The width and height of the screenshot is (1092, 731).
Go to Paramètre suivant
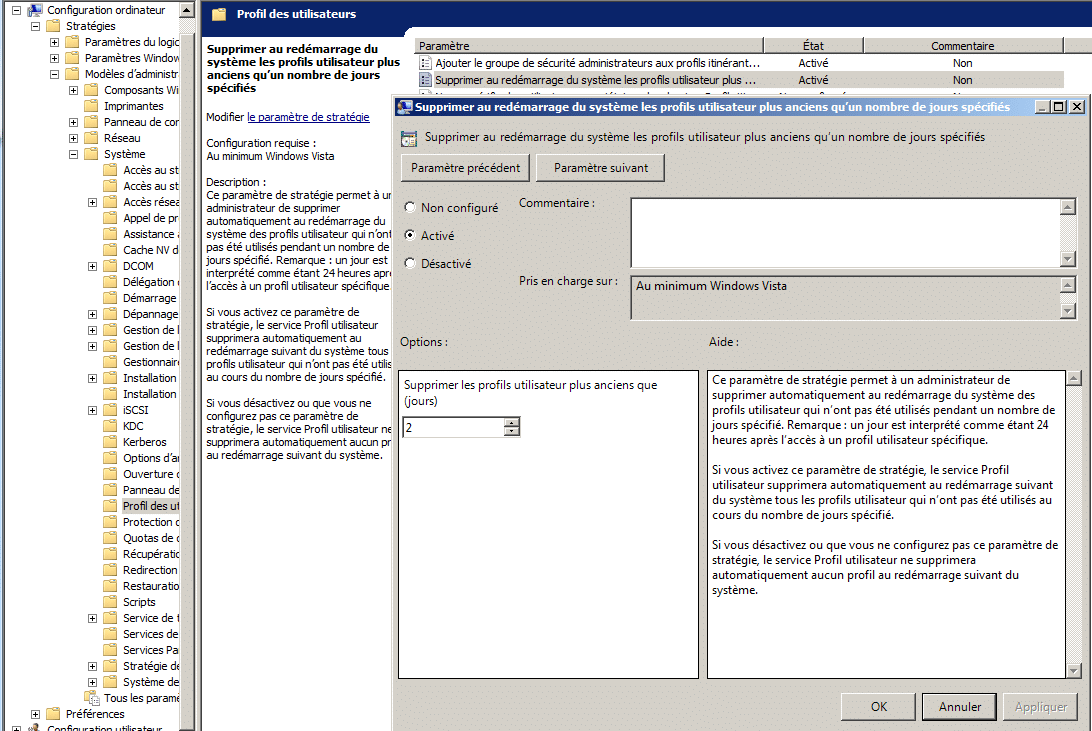(600, 168)
